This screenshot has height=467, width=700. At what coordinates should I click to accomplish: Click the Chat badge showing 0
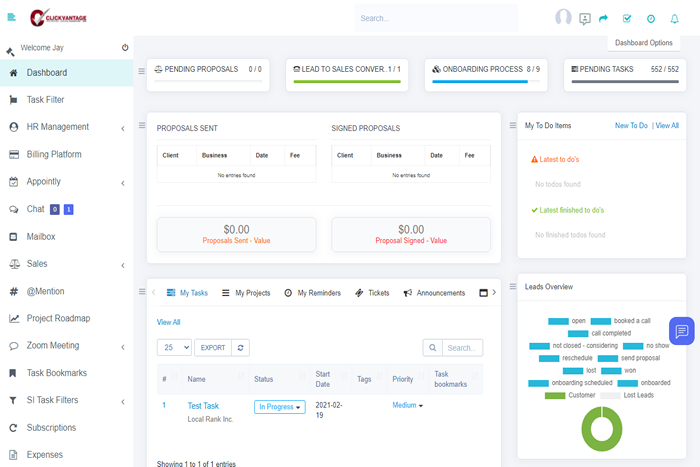pyautogui.click(x=54, y=209)
